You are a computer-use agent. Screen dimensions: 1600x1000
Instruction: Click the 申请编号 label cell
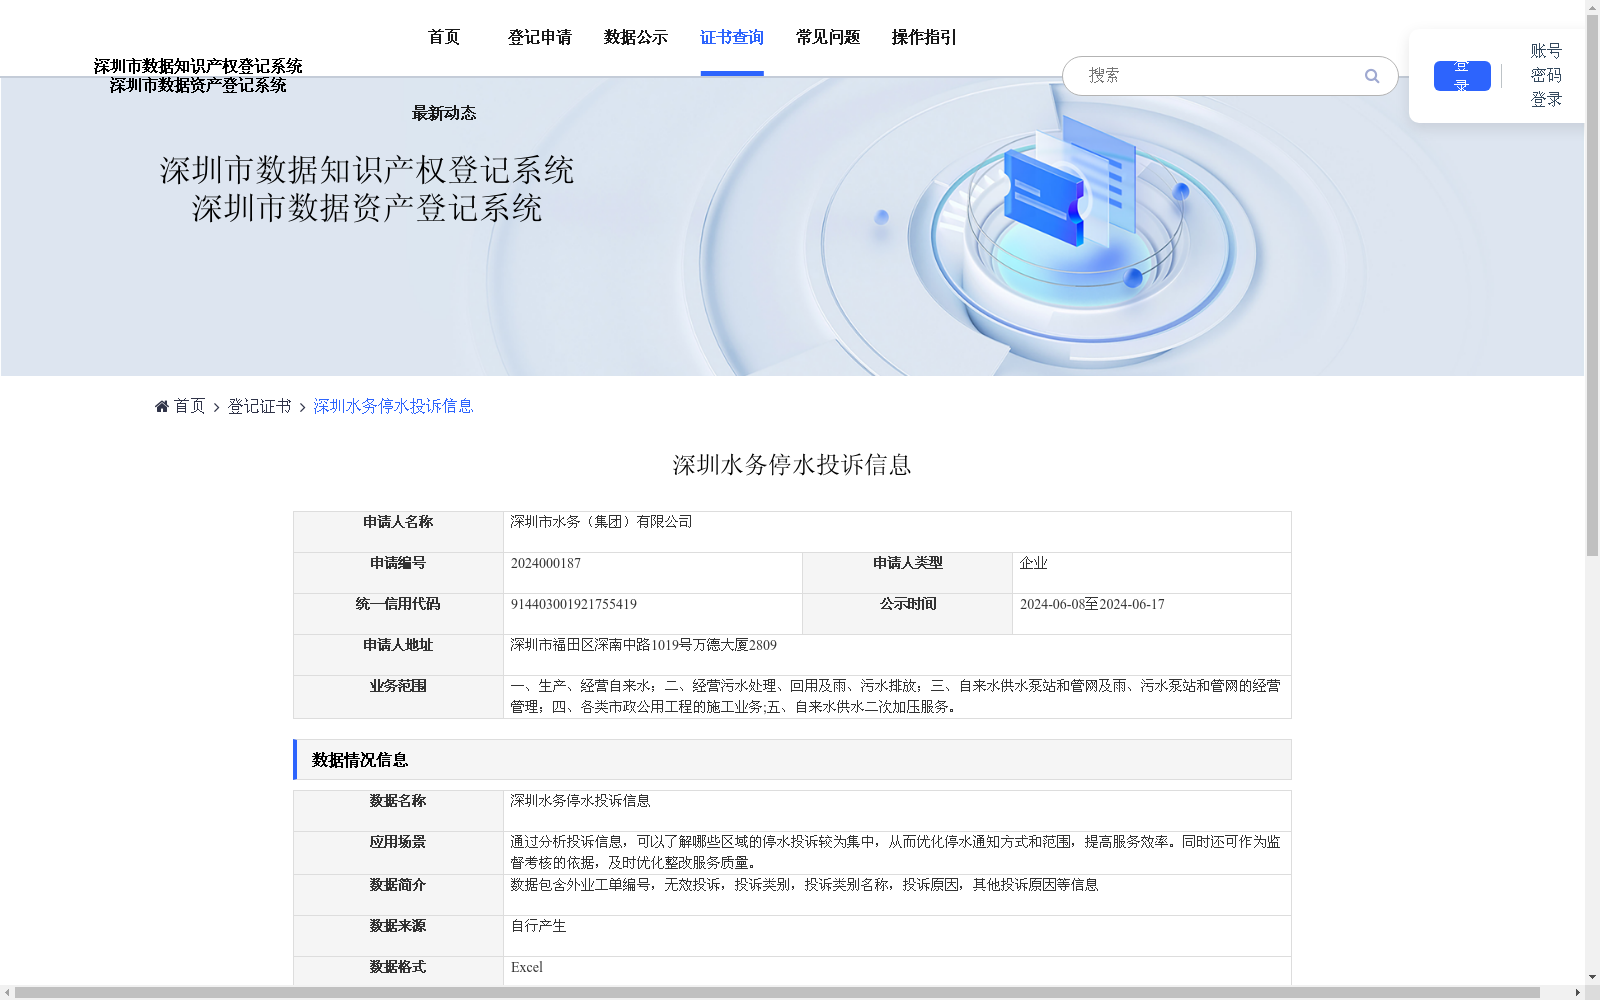[x=398, y=573]
